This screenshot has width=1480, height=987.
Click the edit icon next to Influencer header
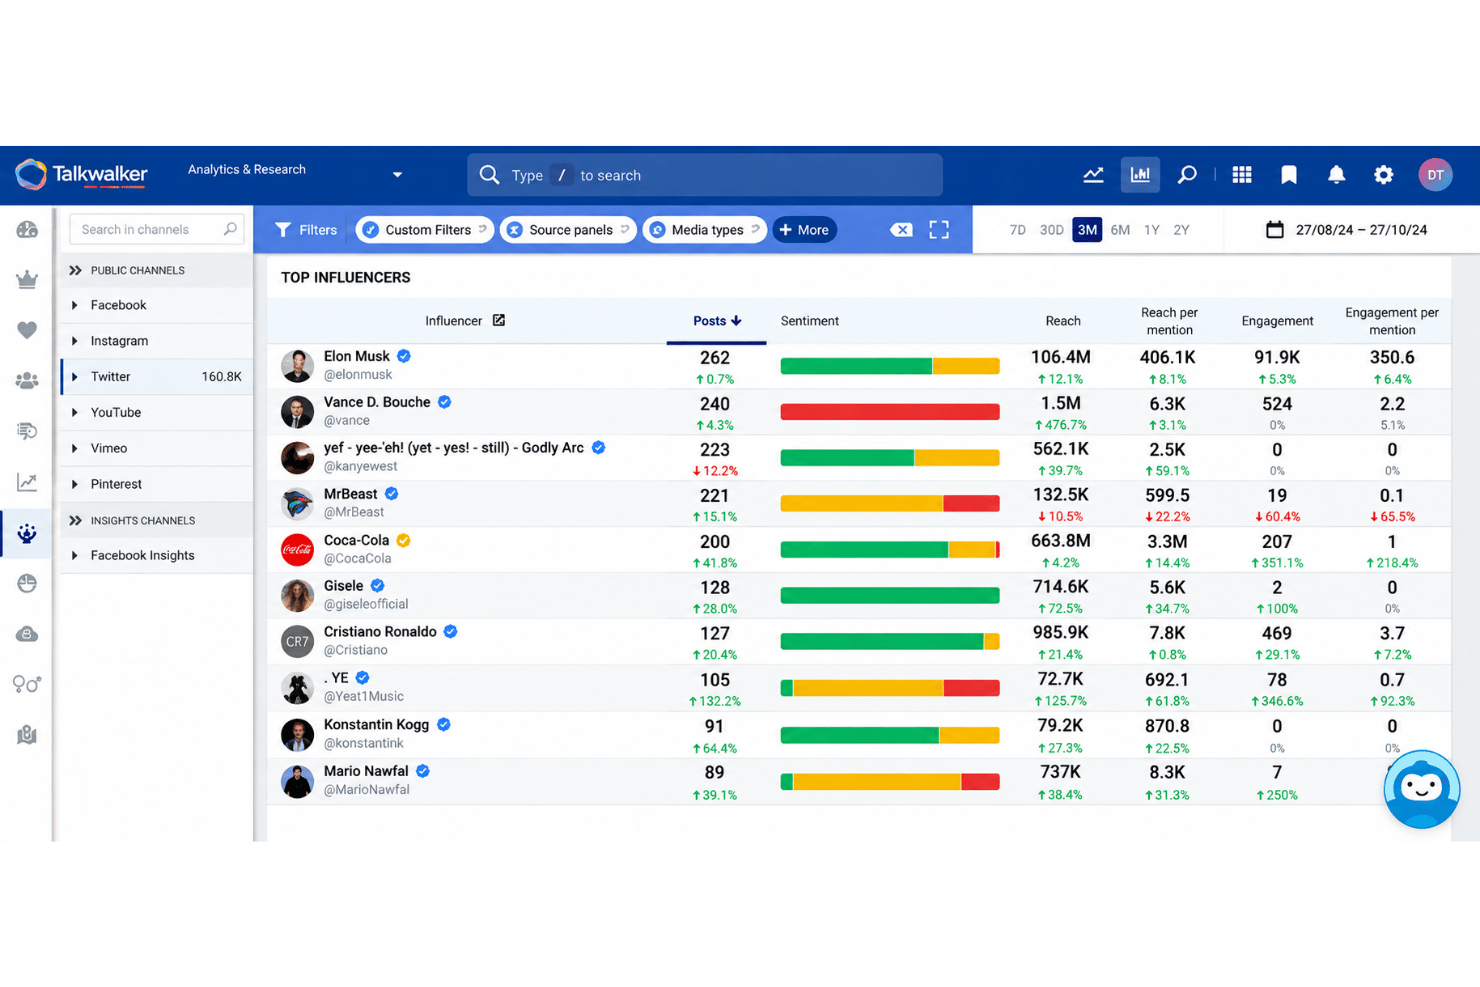click(499, 320)
